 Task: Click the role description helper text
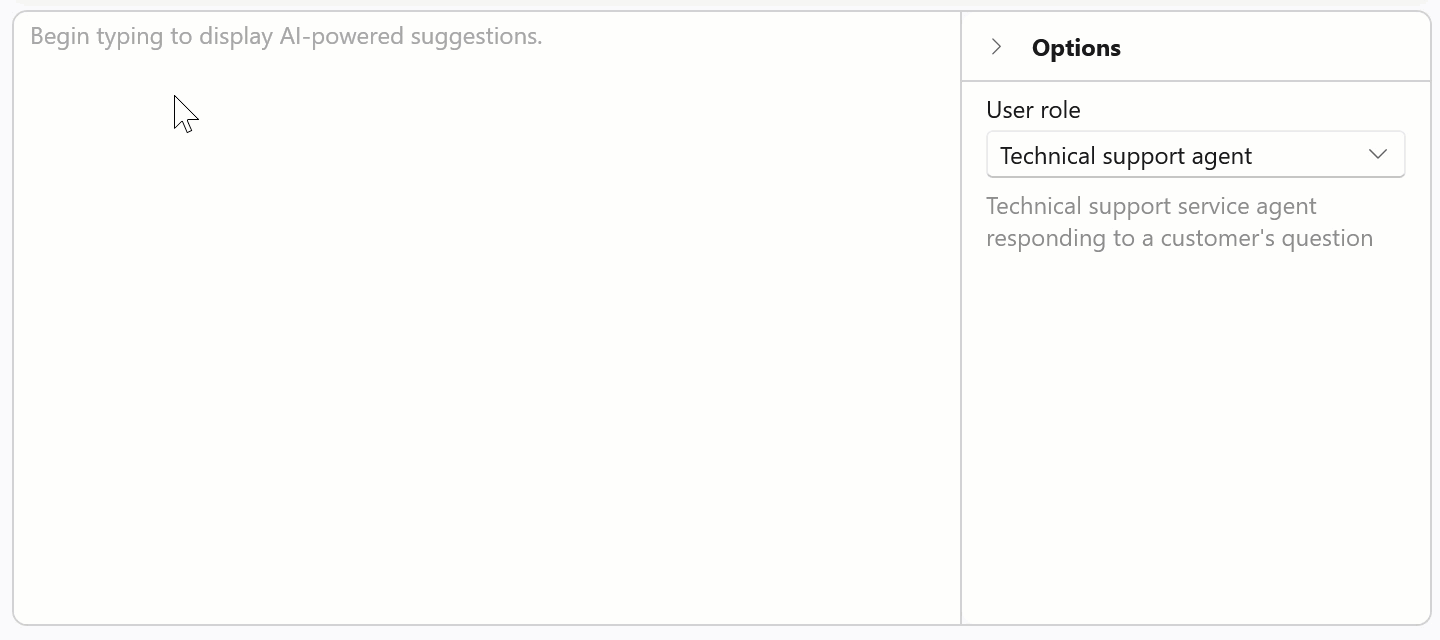pyautogui.click(x=1179, y=222)
